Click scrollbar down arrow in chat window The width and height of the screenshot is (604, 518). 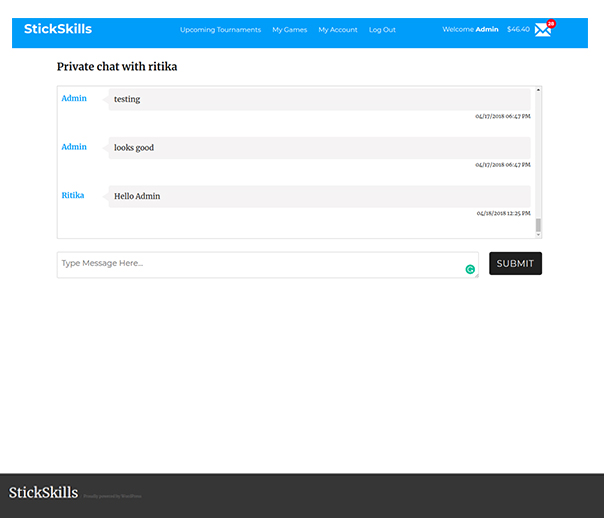(x=538, y=234)
